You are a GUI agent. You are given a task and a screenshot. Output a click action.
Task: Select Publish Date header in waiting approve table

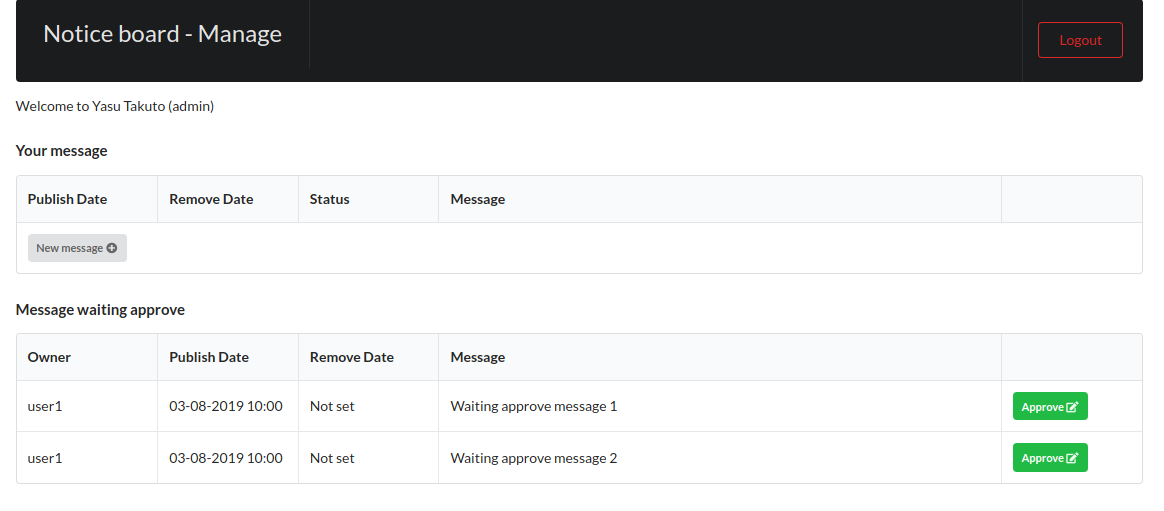coord(209,357)
